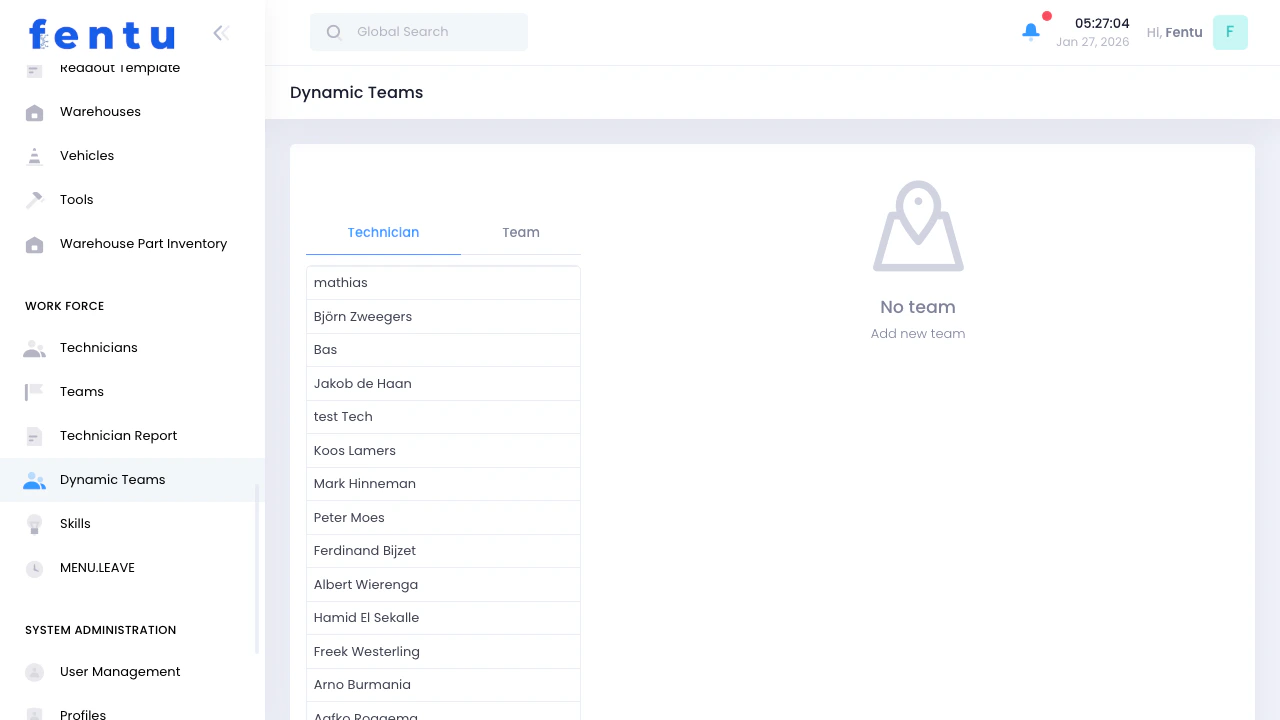Select mathias from the technician list
This screenshot has width=1280, height=720.
click(x=443, y=282)
